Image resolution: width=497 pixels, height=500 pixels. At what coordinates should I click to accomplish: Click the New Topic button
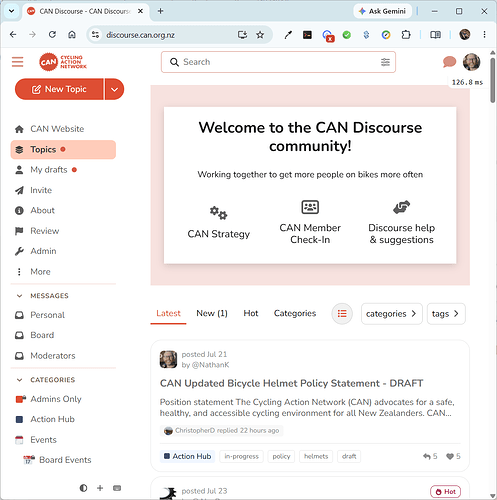[59, 89]
